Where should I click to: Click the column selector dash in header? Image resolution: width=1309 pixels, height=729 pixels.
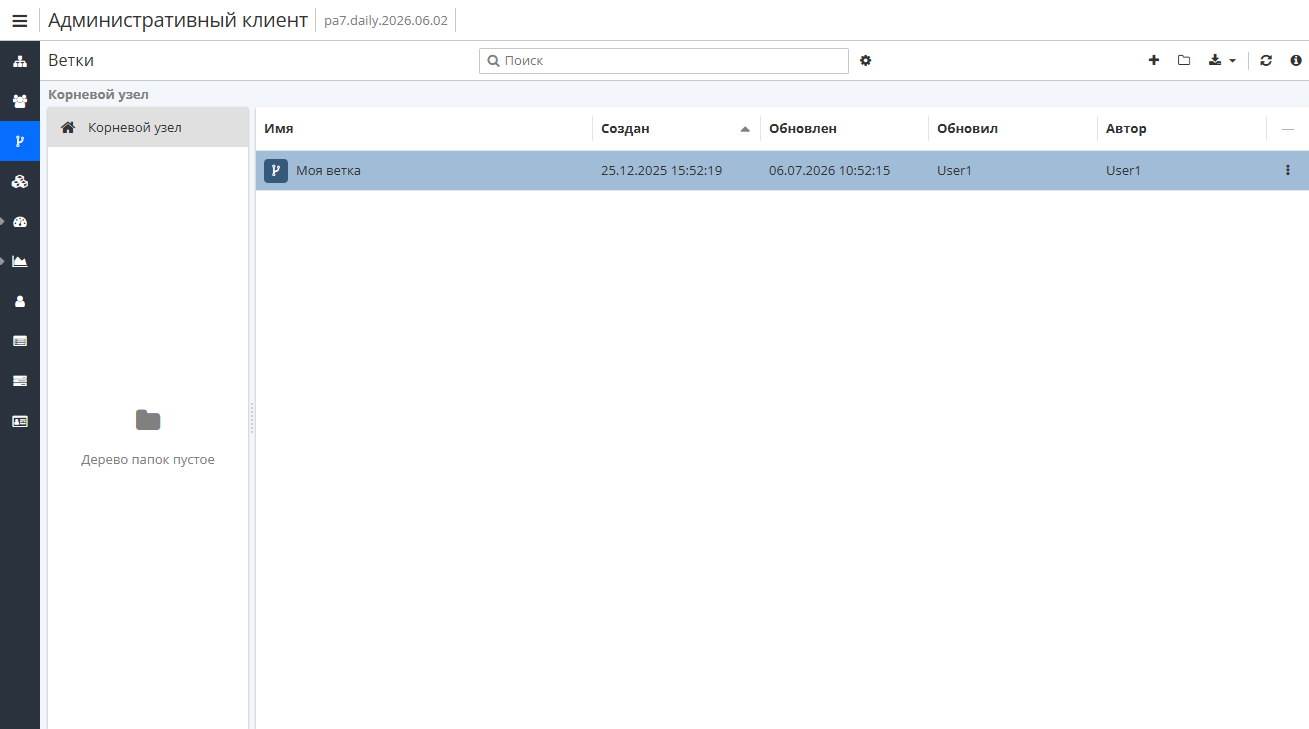[1288, 129]
